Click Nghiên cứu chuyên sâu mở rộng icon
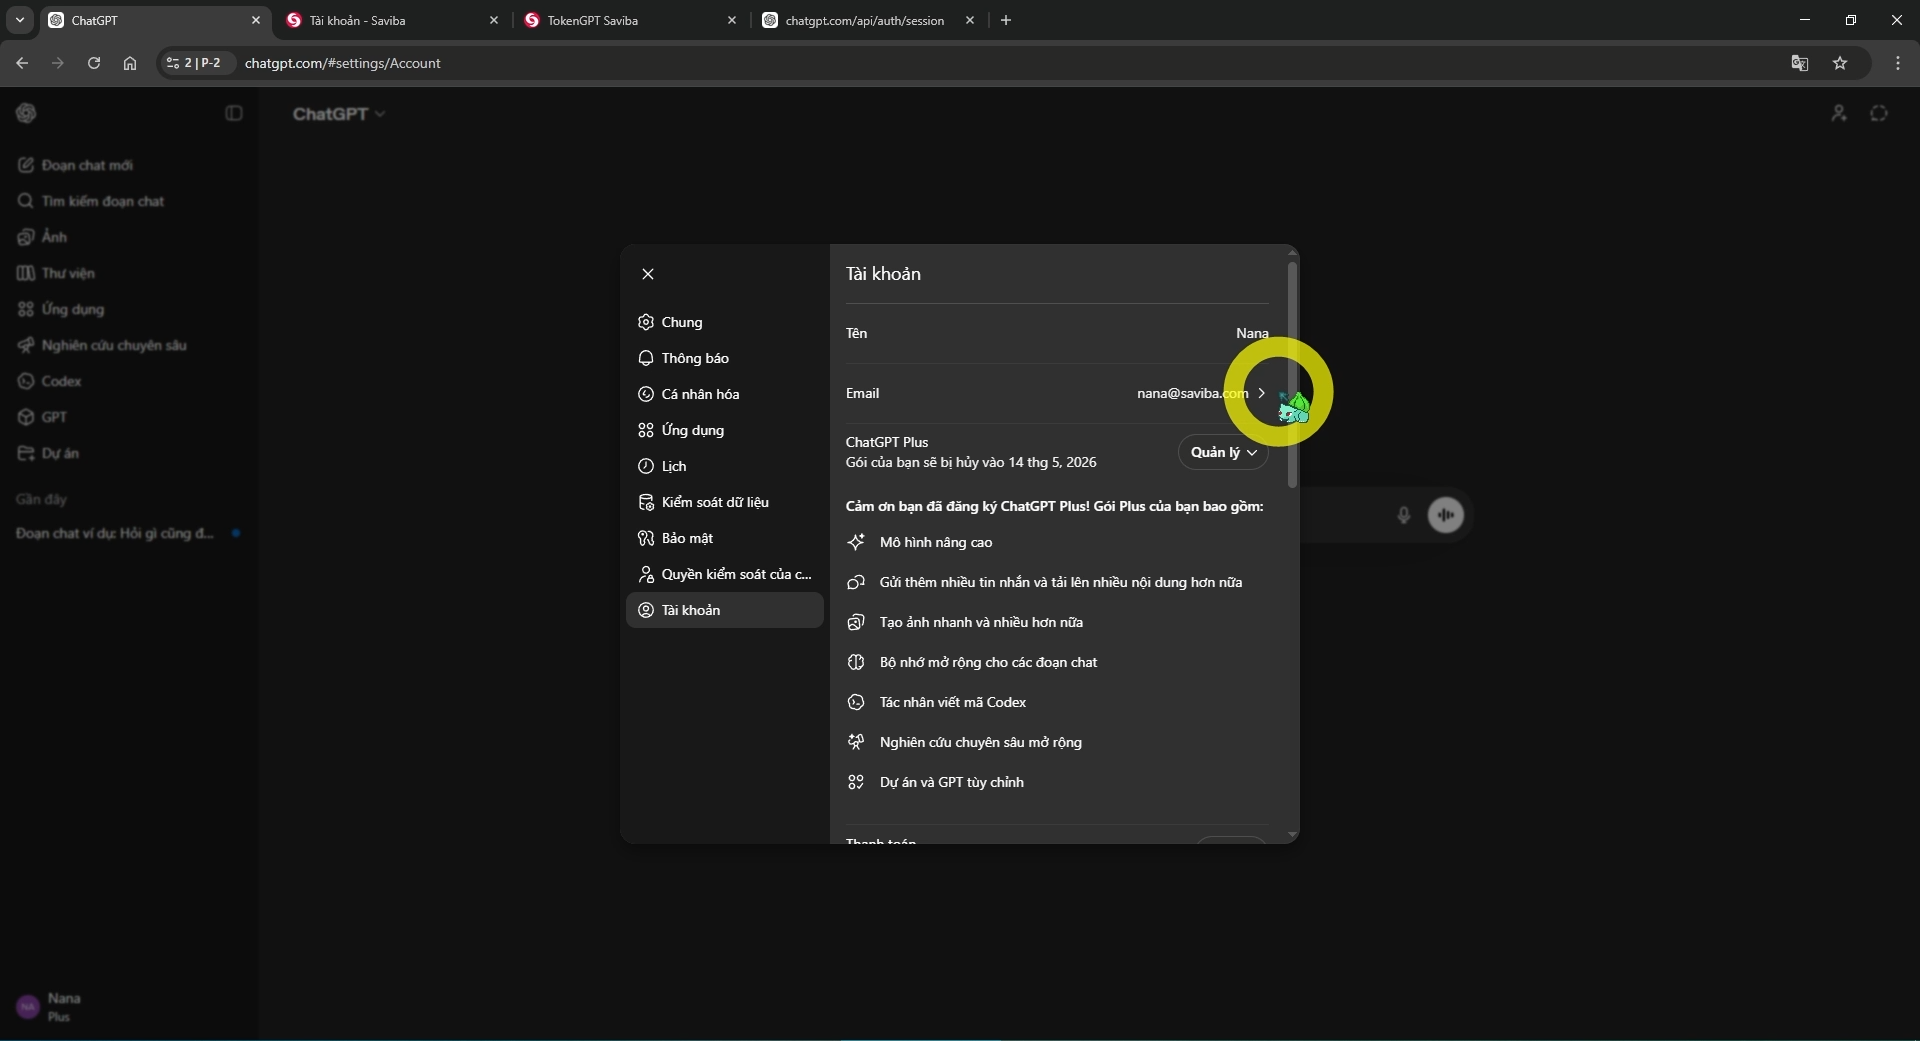Viewport: 1920px width, 1041px height. point(856,742)
